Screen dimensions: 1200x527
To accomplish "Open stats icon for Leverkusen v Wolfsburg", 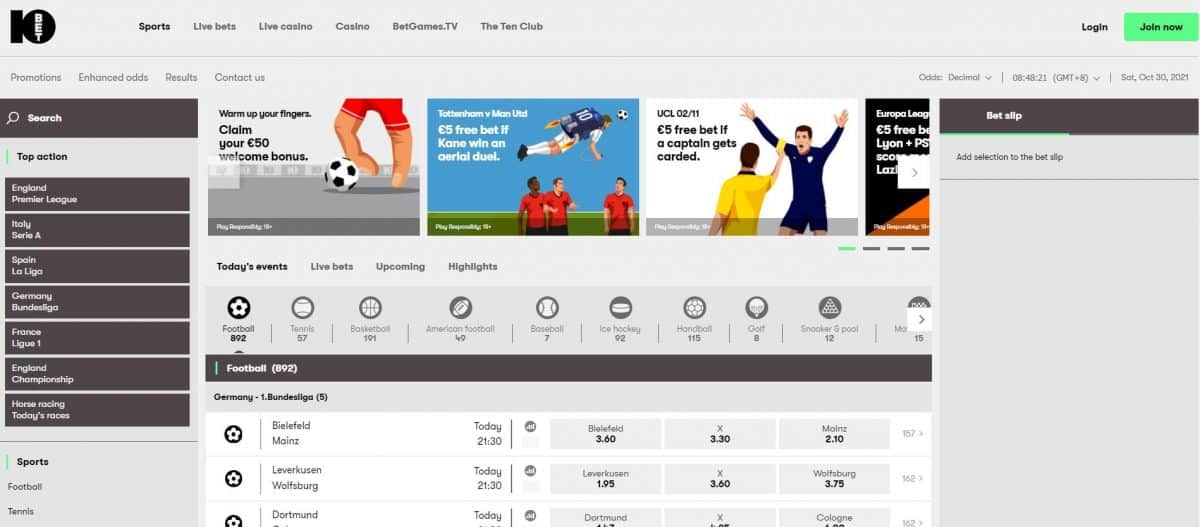I will (531, 470).
